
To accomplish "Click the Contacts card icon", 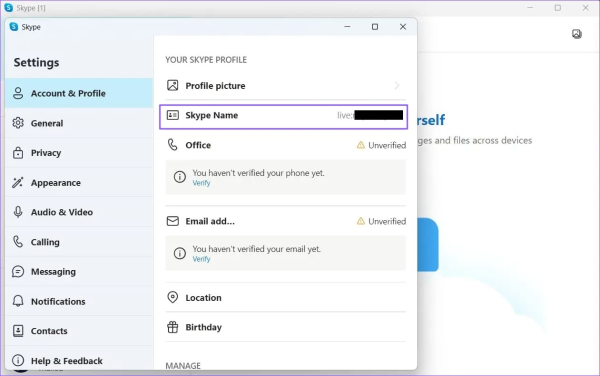I will 18,331.
